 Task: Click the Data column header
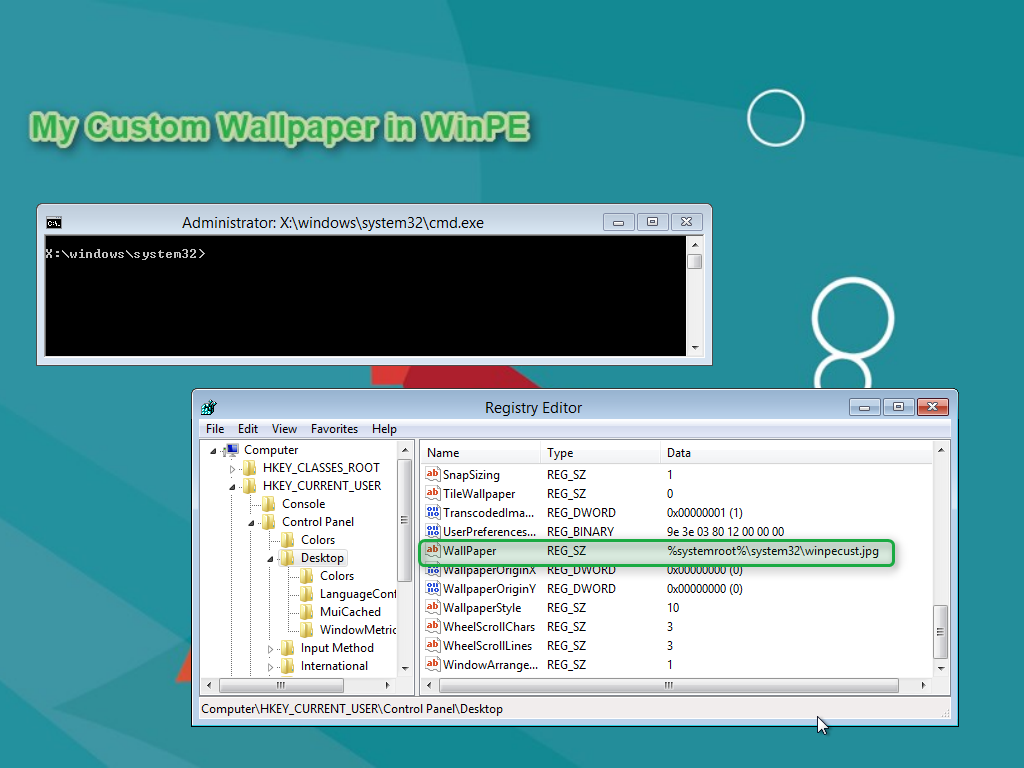679,453
